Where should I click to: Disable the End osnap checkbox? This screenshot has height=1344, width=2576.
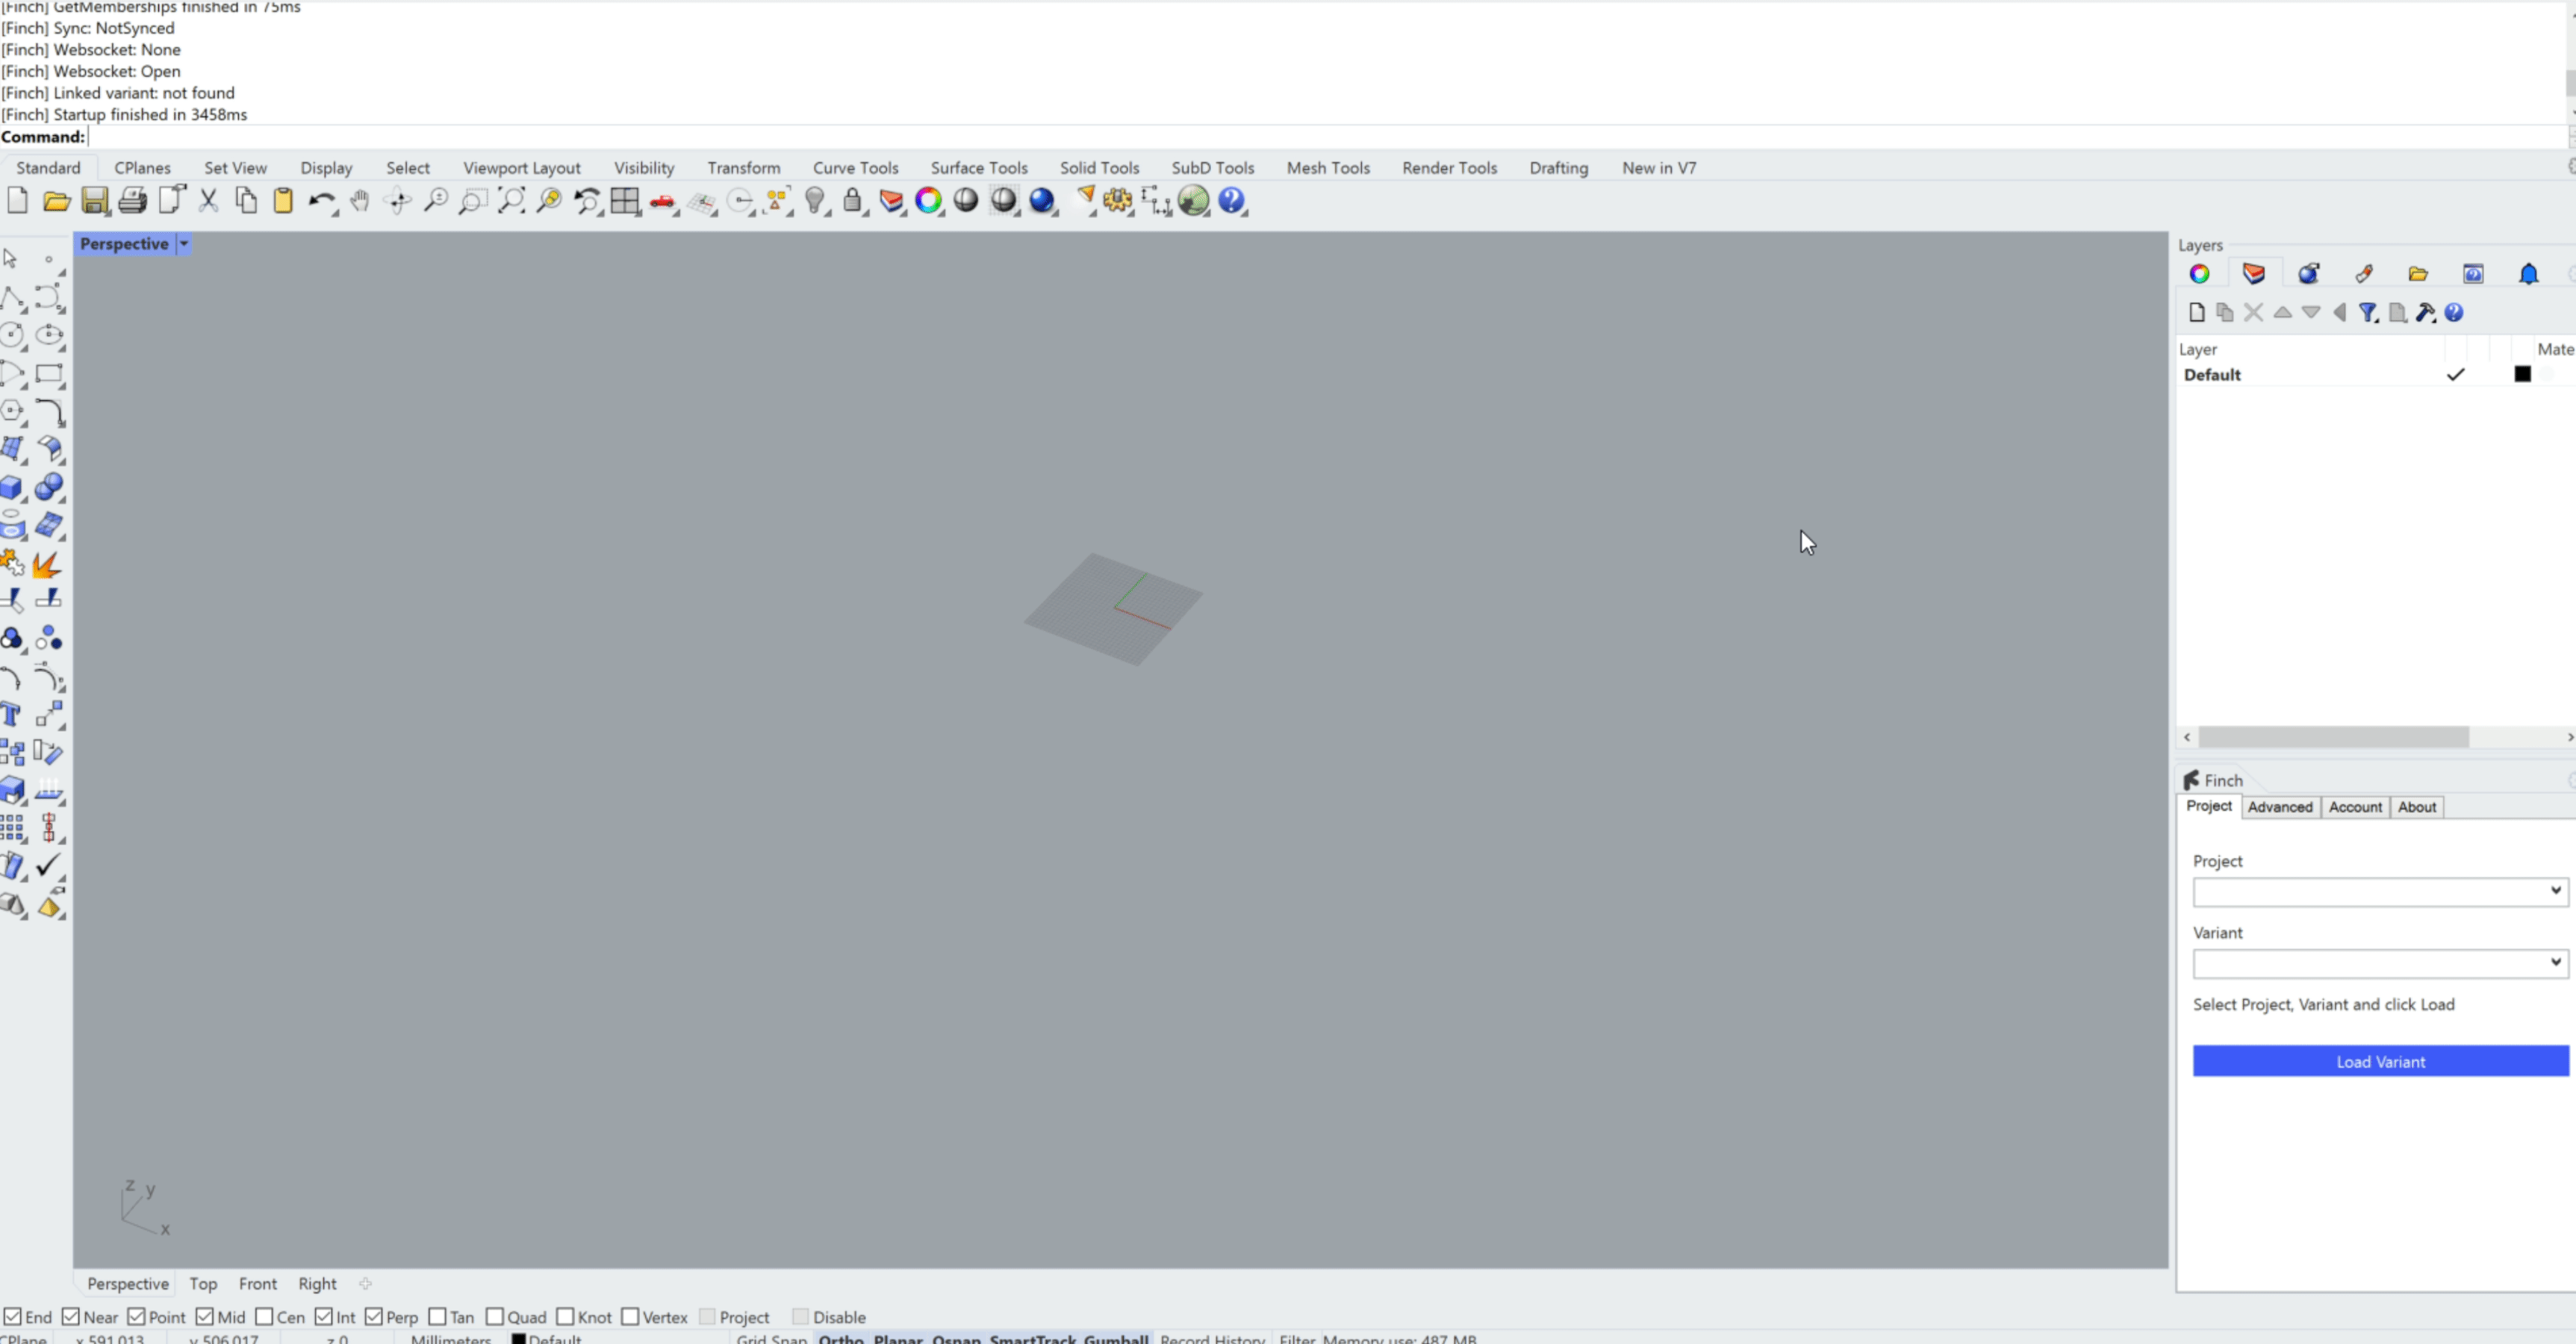[13, 1316]
